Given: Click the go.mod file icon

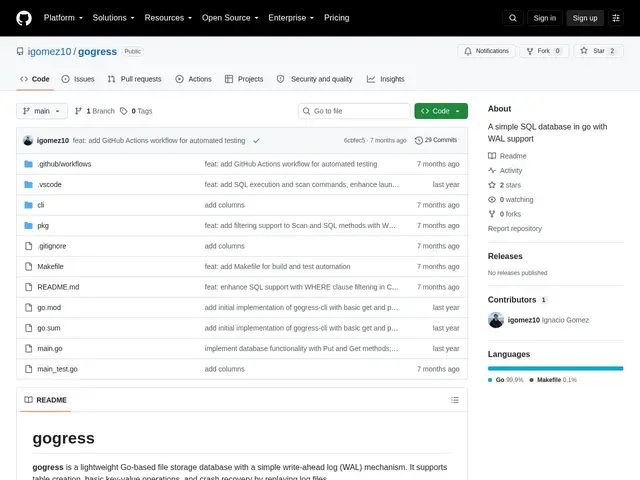Looking at the screenshot, I should [28, 307].
